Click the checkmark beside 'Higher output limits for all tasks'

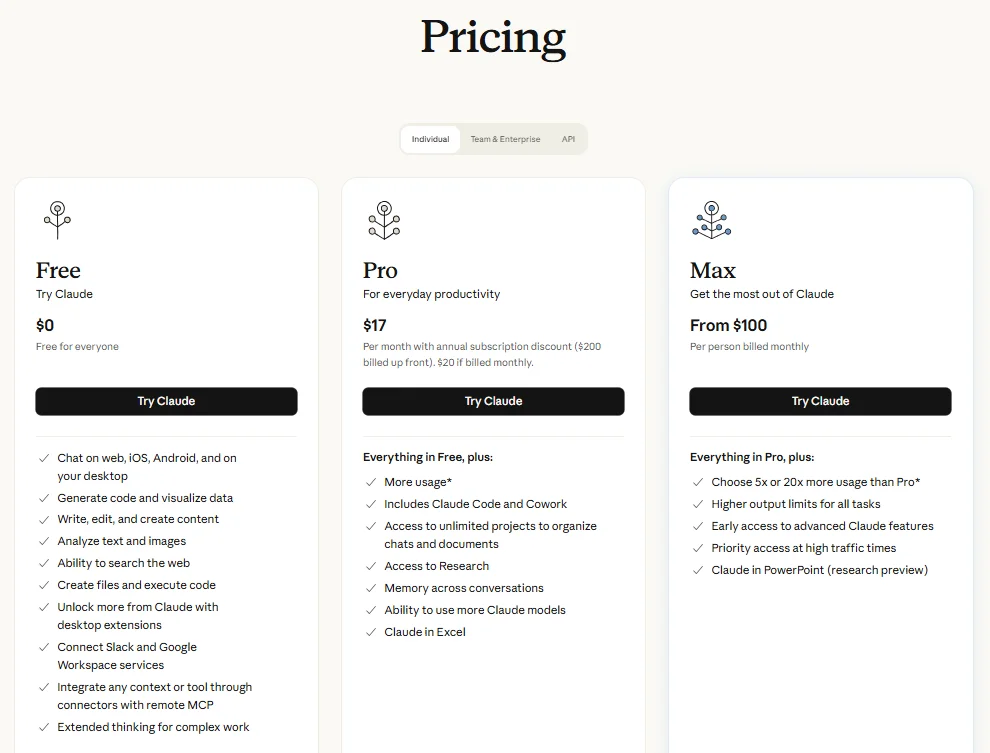click(697, 504)
